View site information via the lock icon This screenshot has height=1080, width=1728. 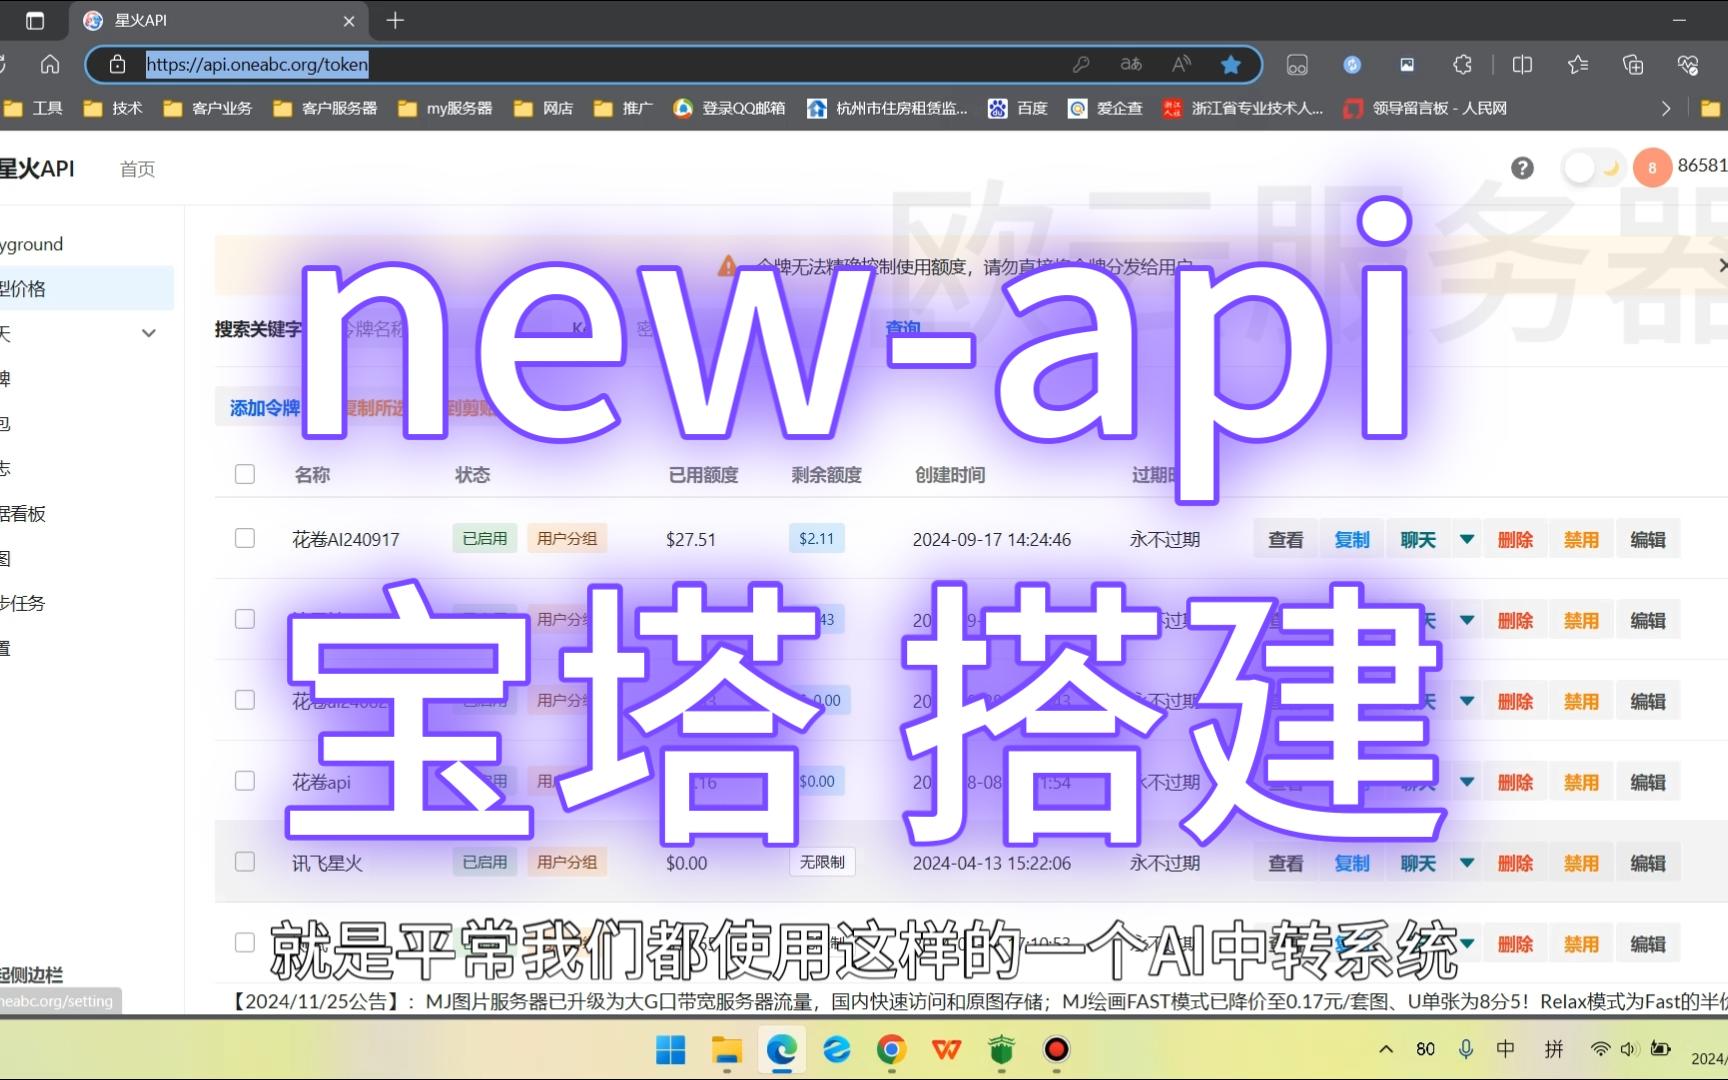[x=117, y=65]
